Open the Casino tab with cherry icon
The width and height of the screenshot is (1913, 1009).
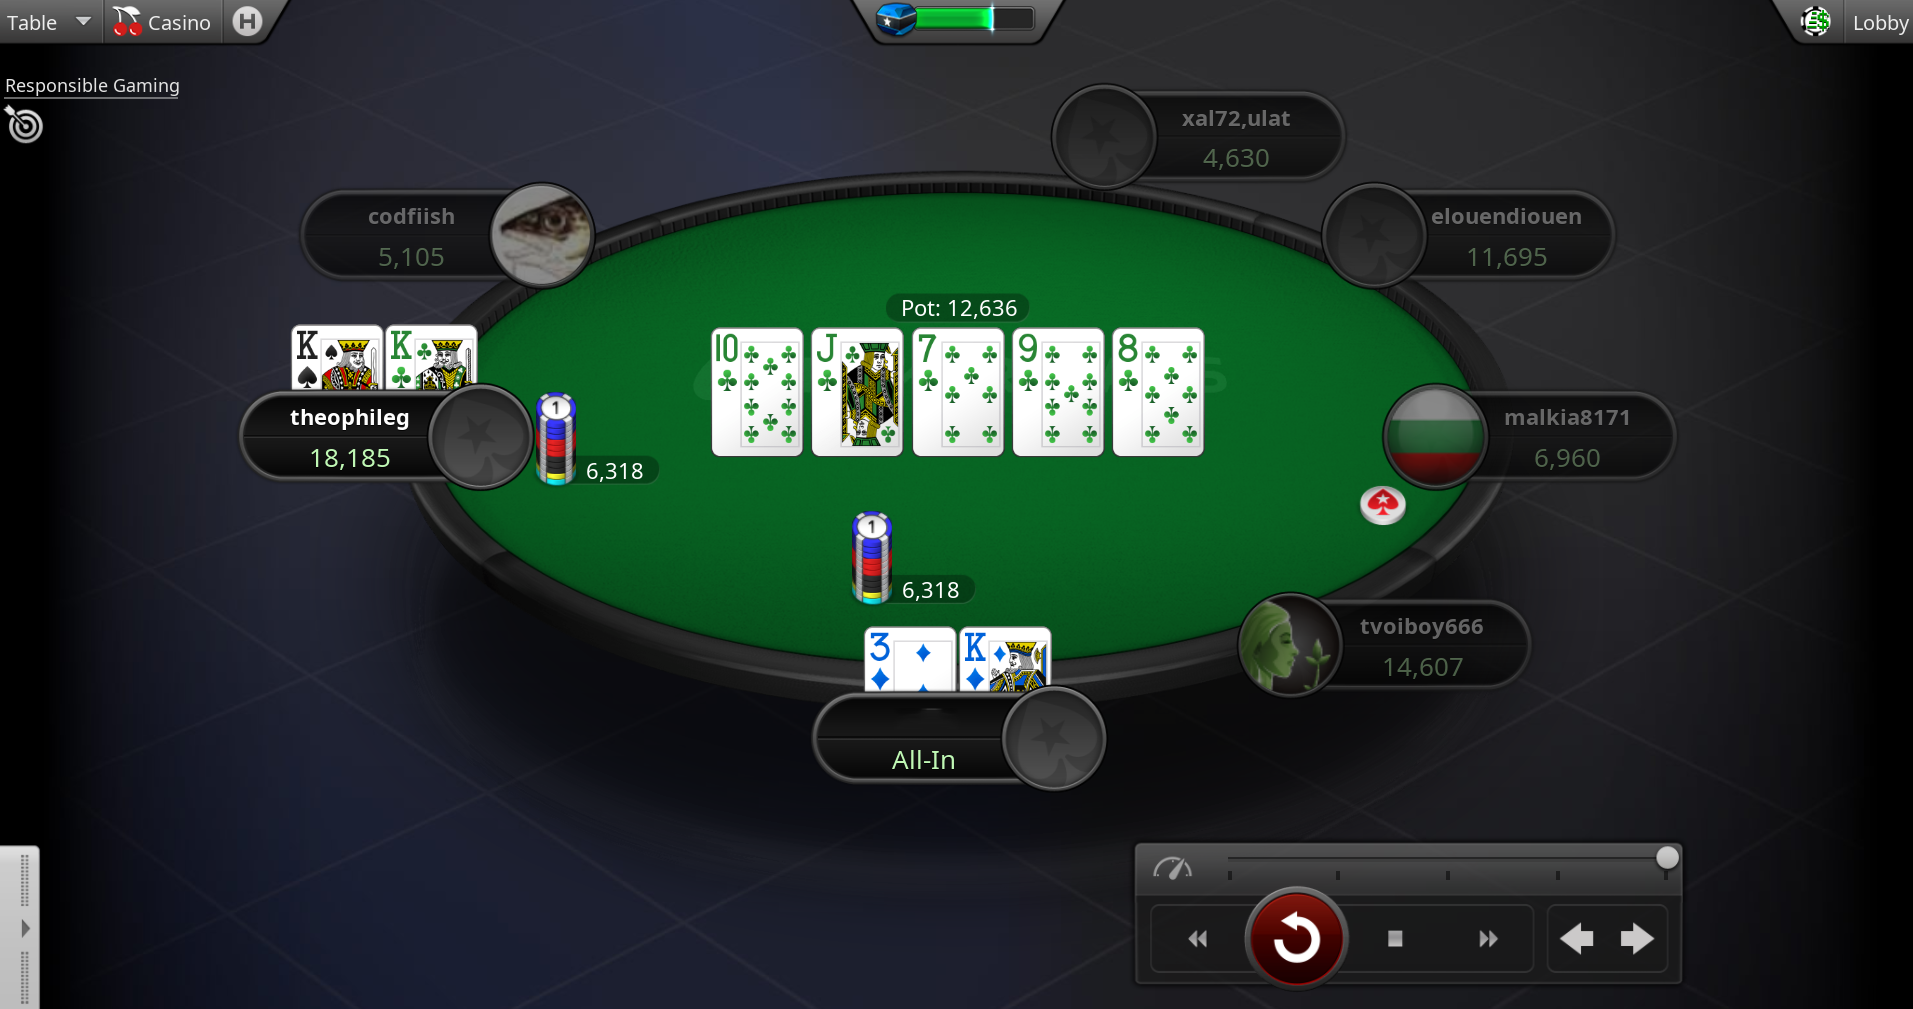pyautogui.click(x=162, y=22)
